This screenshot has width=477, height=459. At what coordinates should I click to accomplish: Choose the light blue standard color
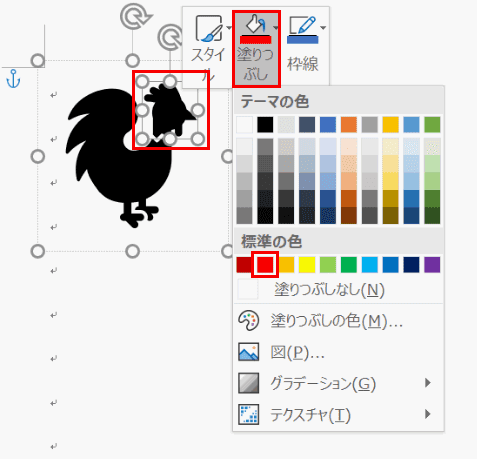pos(370,265)
